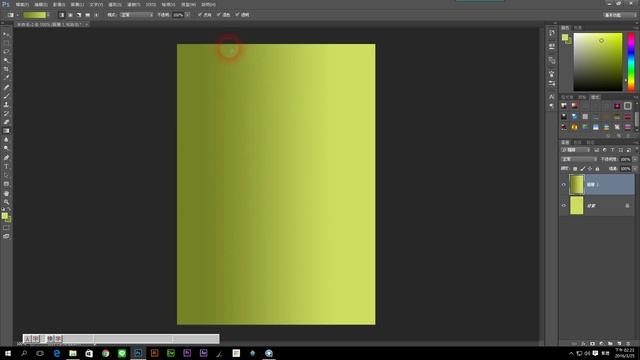Open the layer blend mode dropdown
This screenshot has height=360, width=640.
[579, 159]
